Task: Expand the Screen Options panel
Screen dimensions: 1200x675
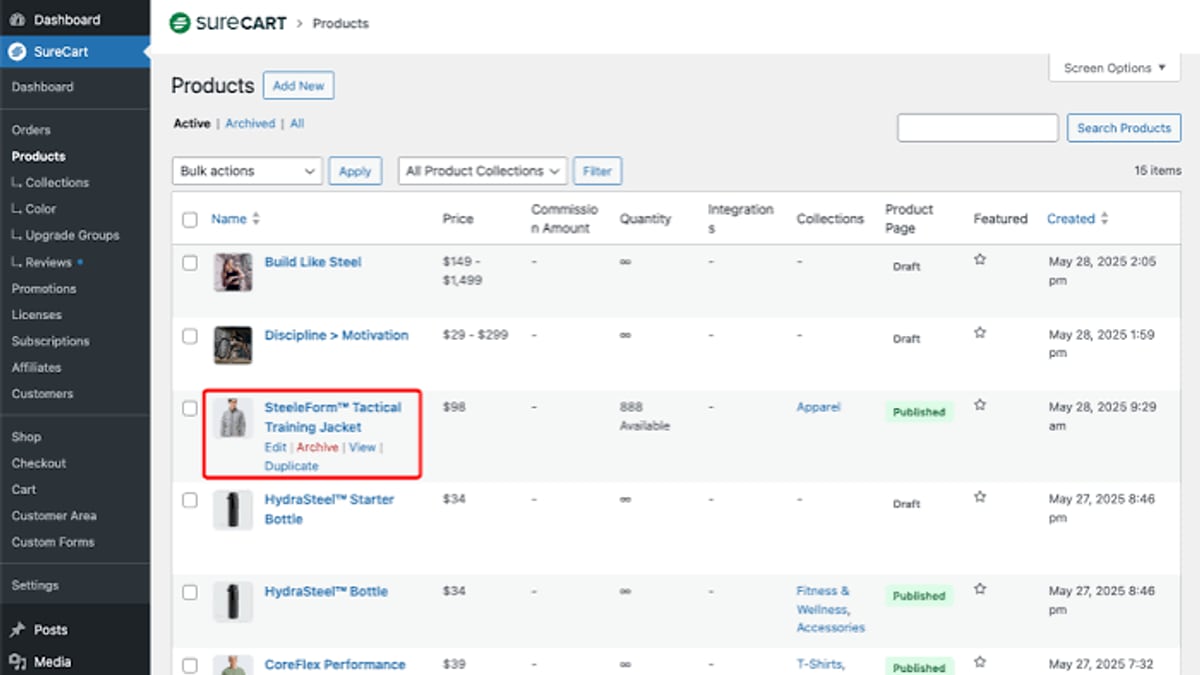Action: (1114, 68)
